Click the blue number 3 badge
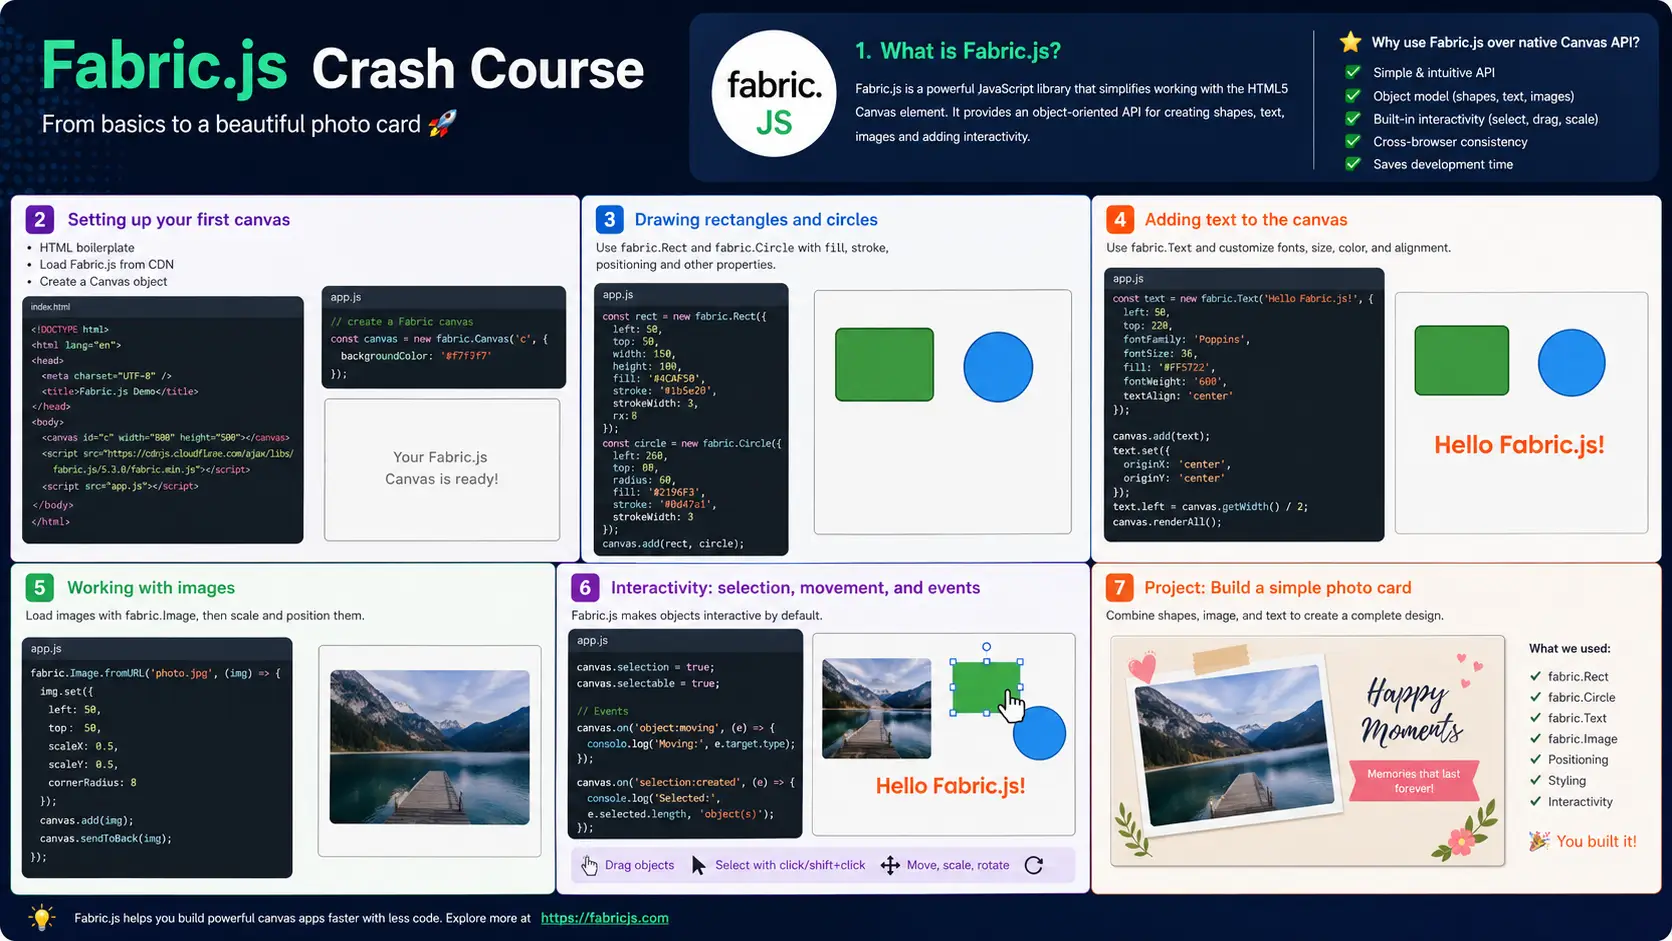The image size is (1672, 941). coord(609,219)
